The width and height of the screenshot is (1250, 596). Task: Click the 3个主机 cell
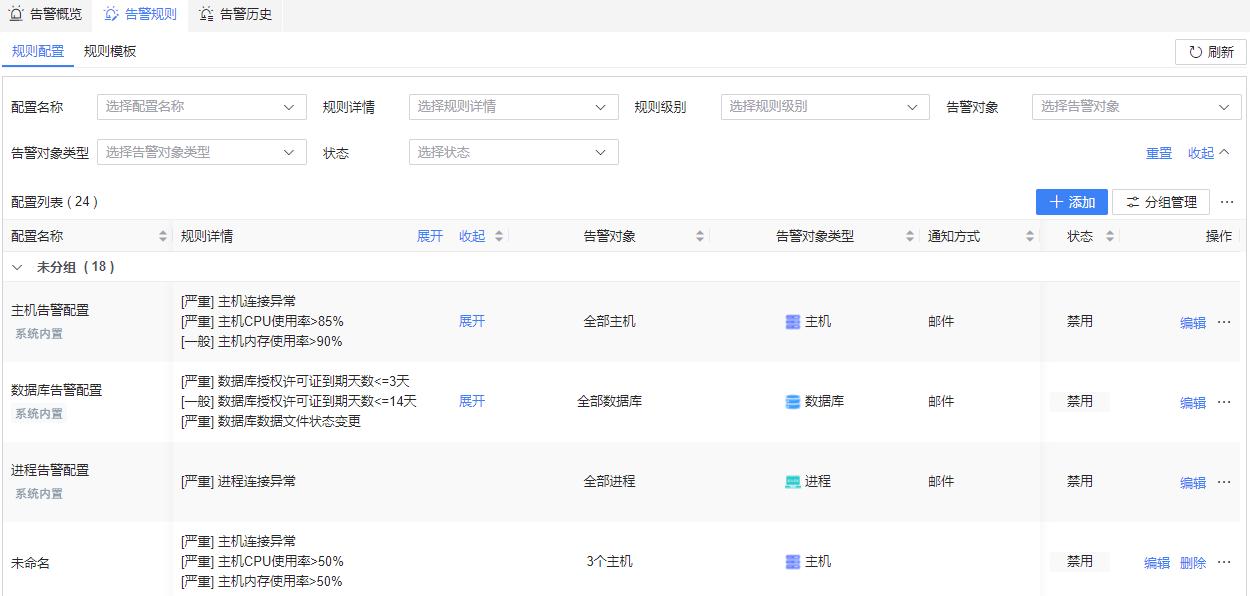610,562
